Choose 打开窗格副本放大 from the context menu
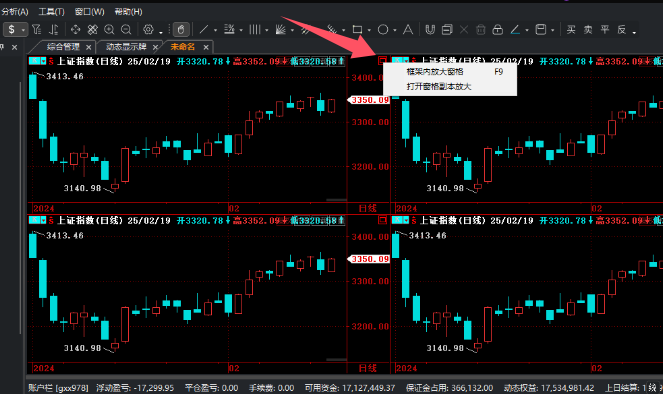 tap(450, 87)
